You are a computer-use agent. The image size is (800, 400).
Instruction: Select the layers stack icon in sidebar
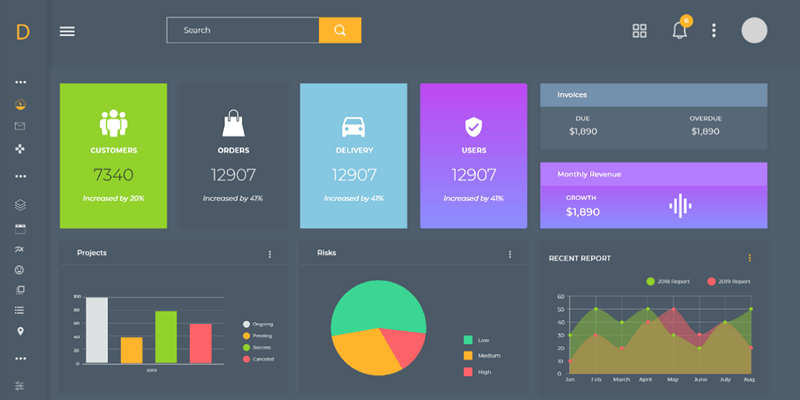click(x=20, y=205)
